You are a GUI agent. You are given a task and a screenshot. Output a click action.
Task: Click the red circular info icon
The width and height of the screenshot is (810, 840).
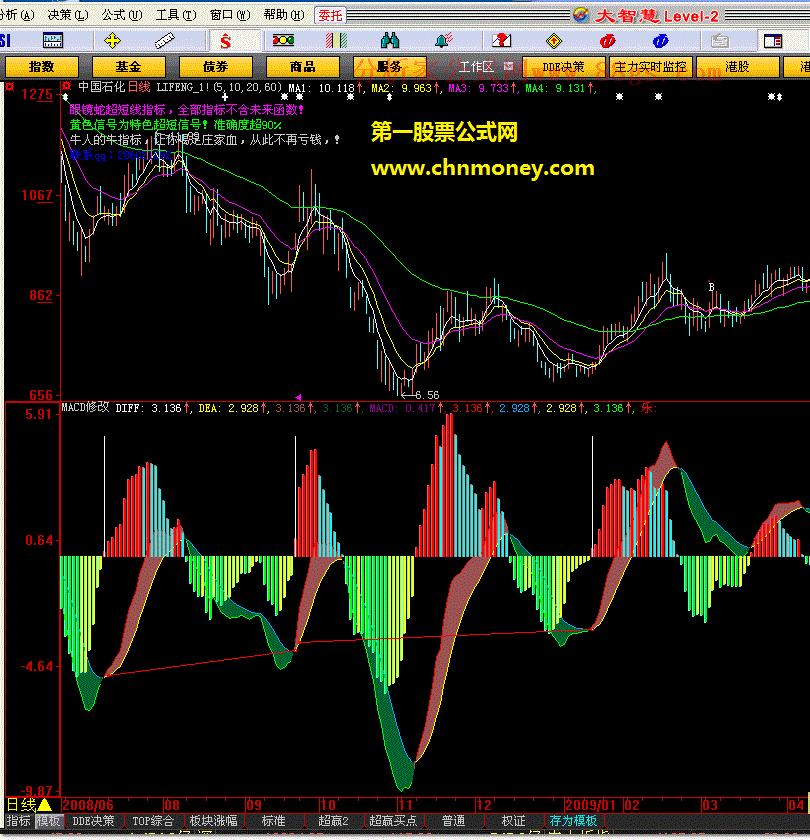608,41
